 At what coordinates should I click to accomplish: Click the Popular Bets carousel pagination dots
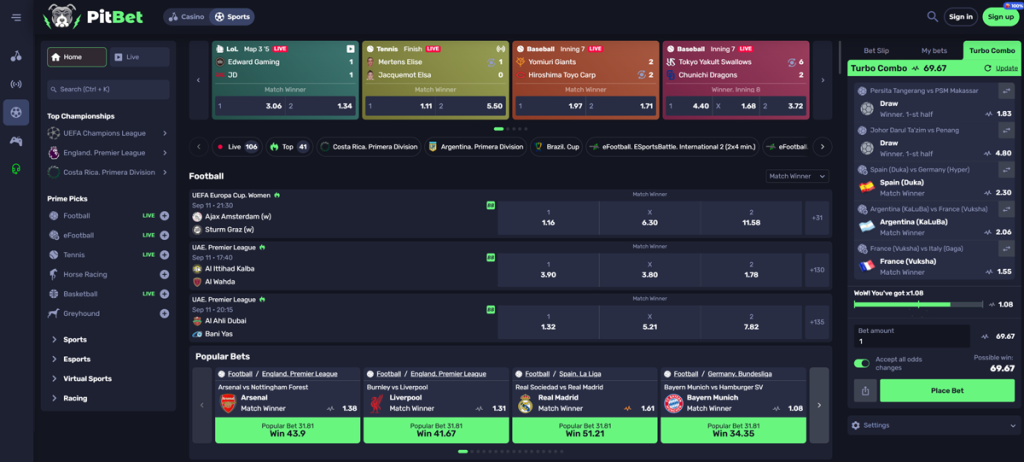pos(510,452)
